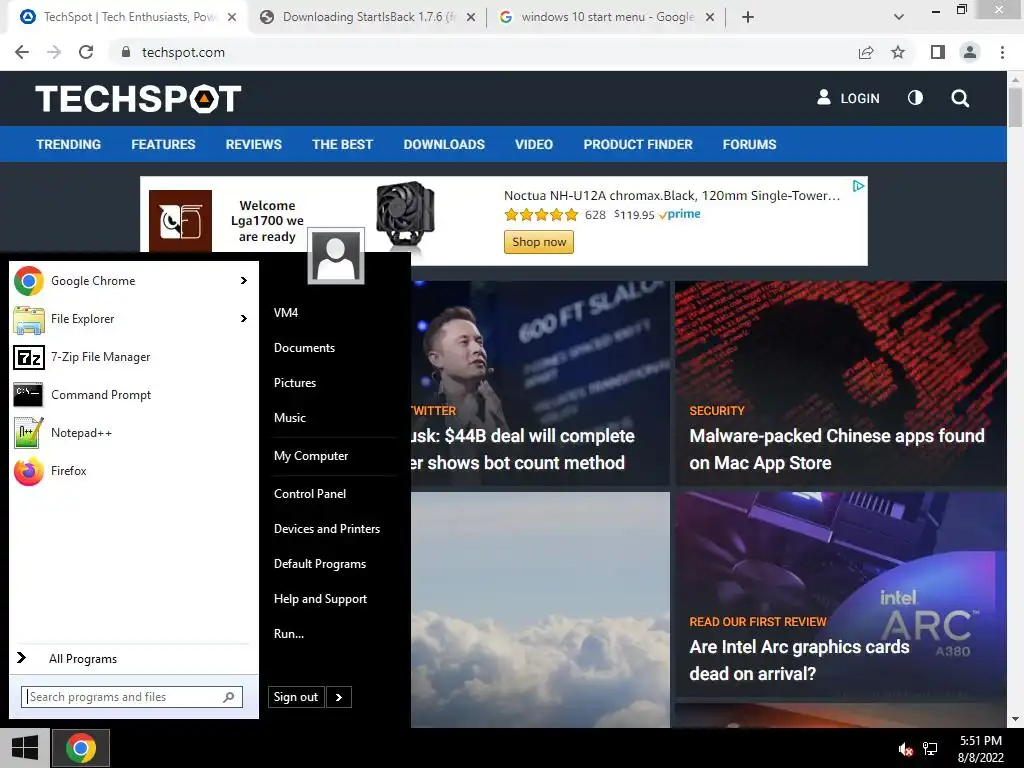Open REVIEWS nav section
The image size is (1024, 768).
click(253, 144)
